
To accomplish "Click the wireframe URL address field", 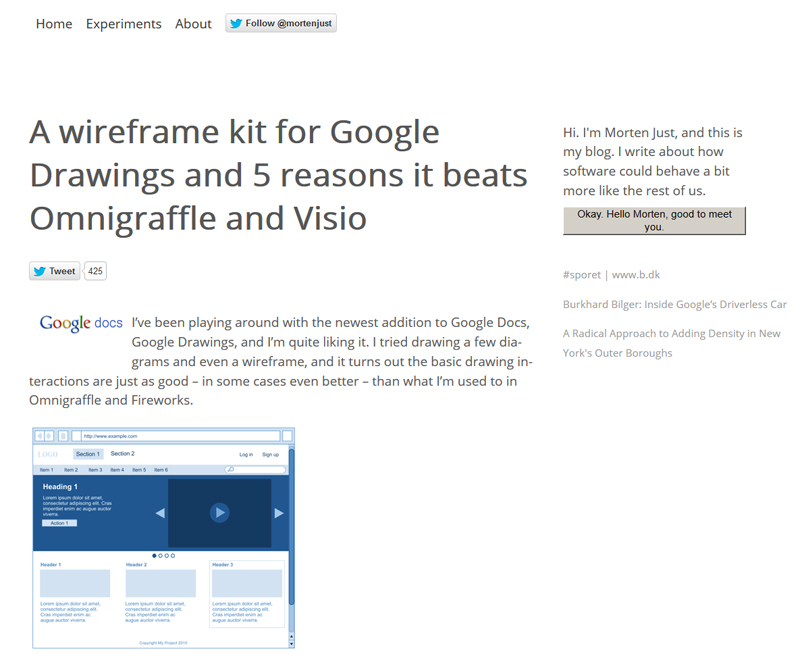I will [178, 436].
